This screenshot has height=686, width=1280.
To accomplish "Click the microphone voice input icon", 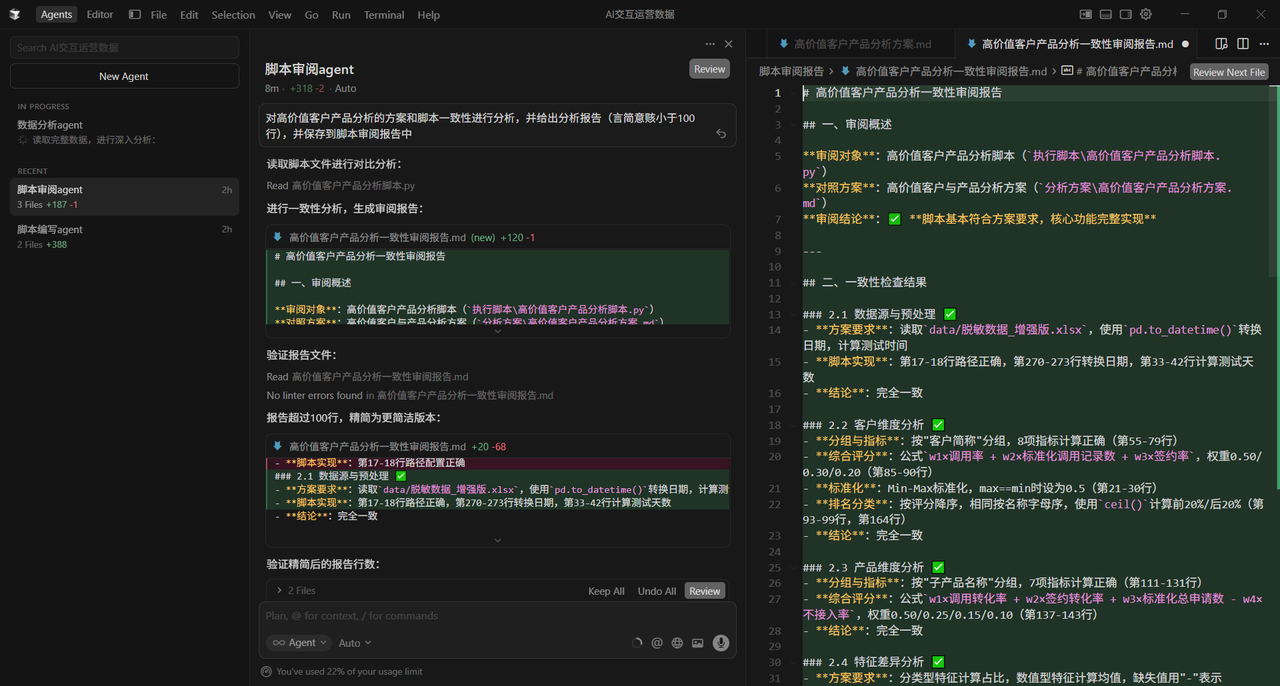I will 720,643.
